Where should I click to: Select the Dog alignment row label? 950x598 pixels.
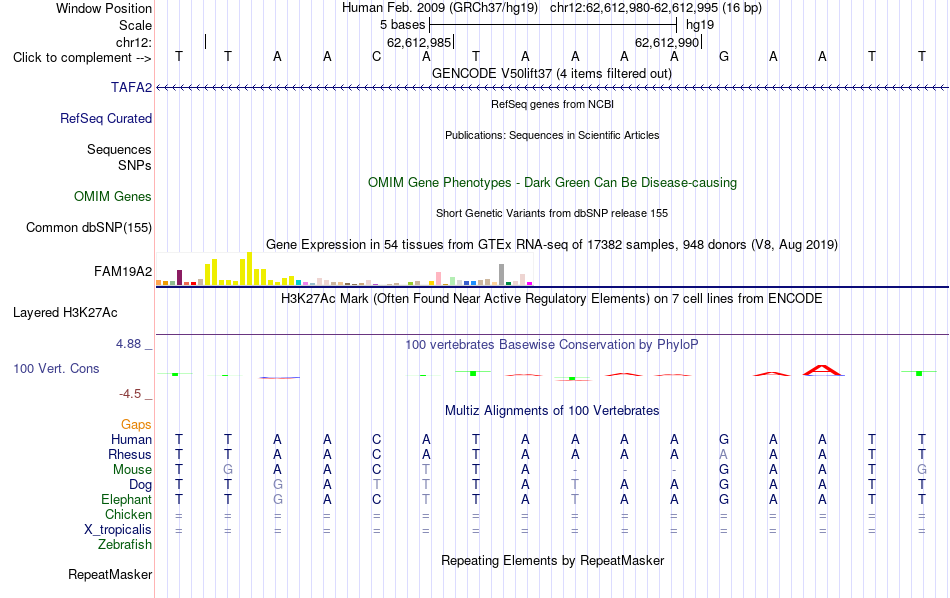[x=141, y=485]
